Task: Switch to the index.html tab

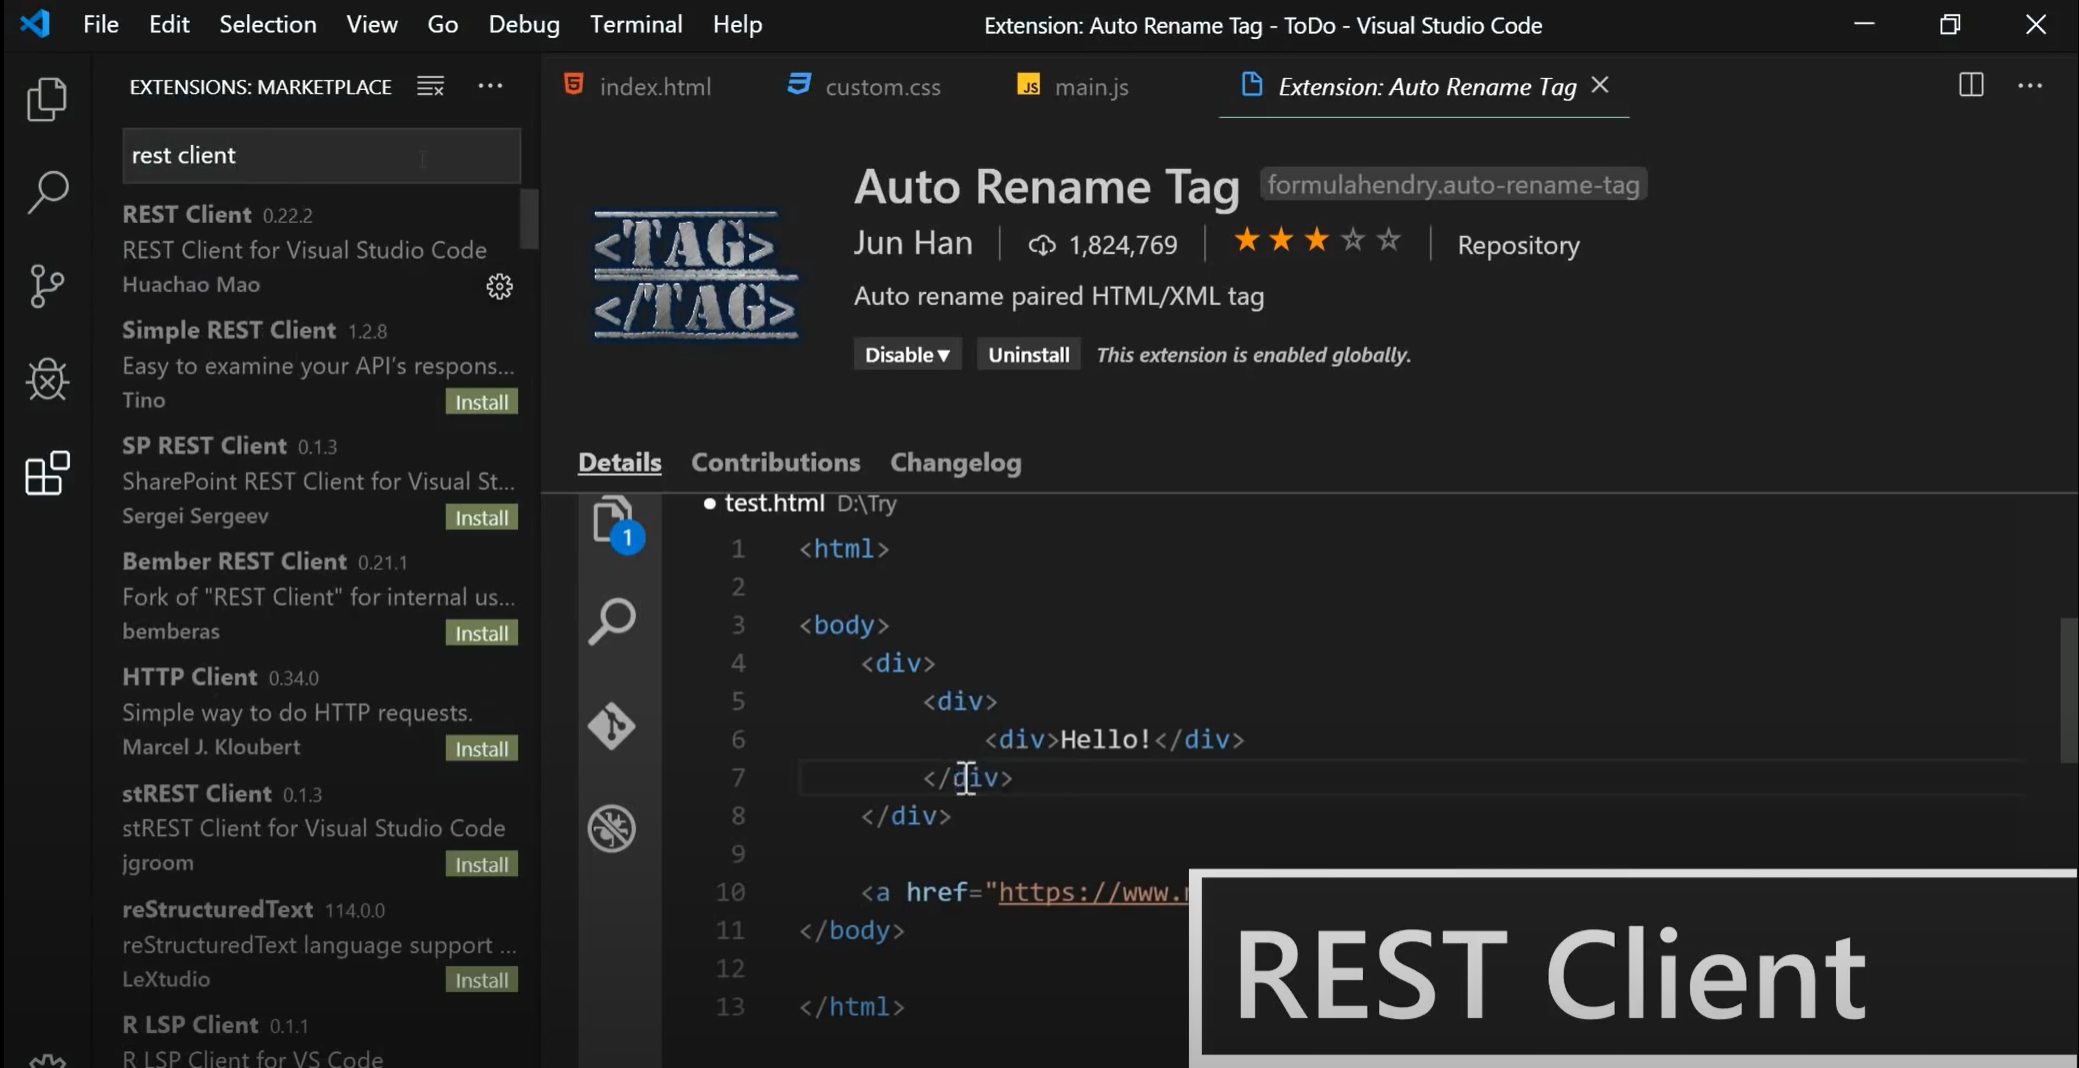Action: pos(638,87)
